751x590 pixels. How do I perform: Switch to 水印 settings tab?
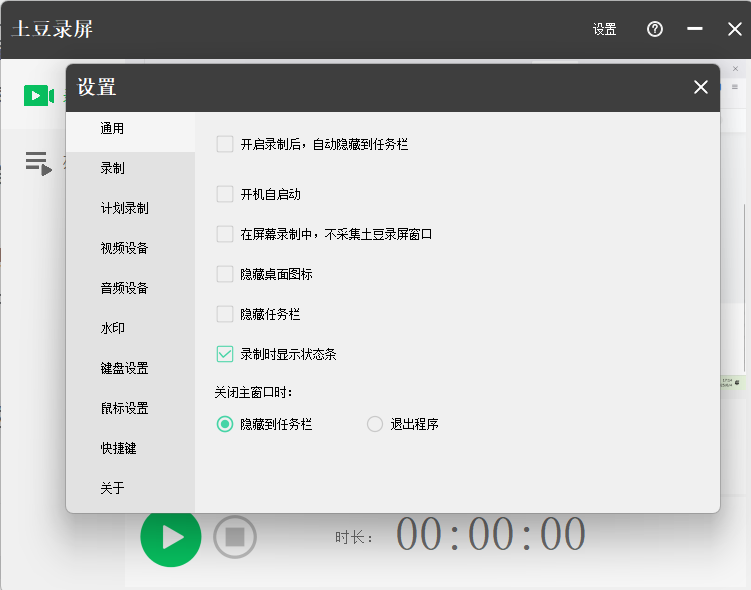pos(130,328)
